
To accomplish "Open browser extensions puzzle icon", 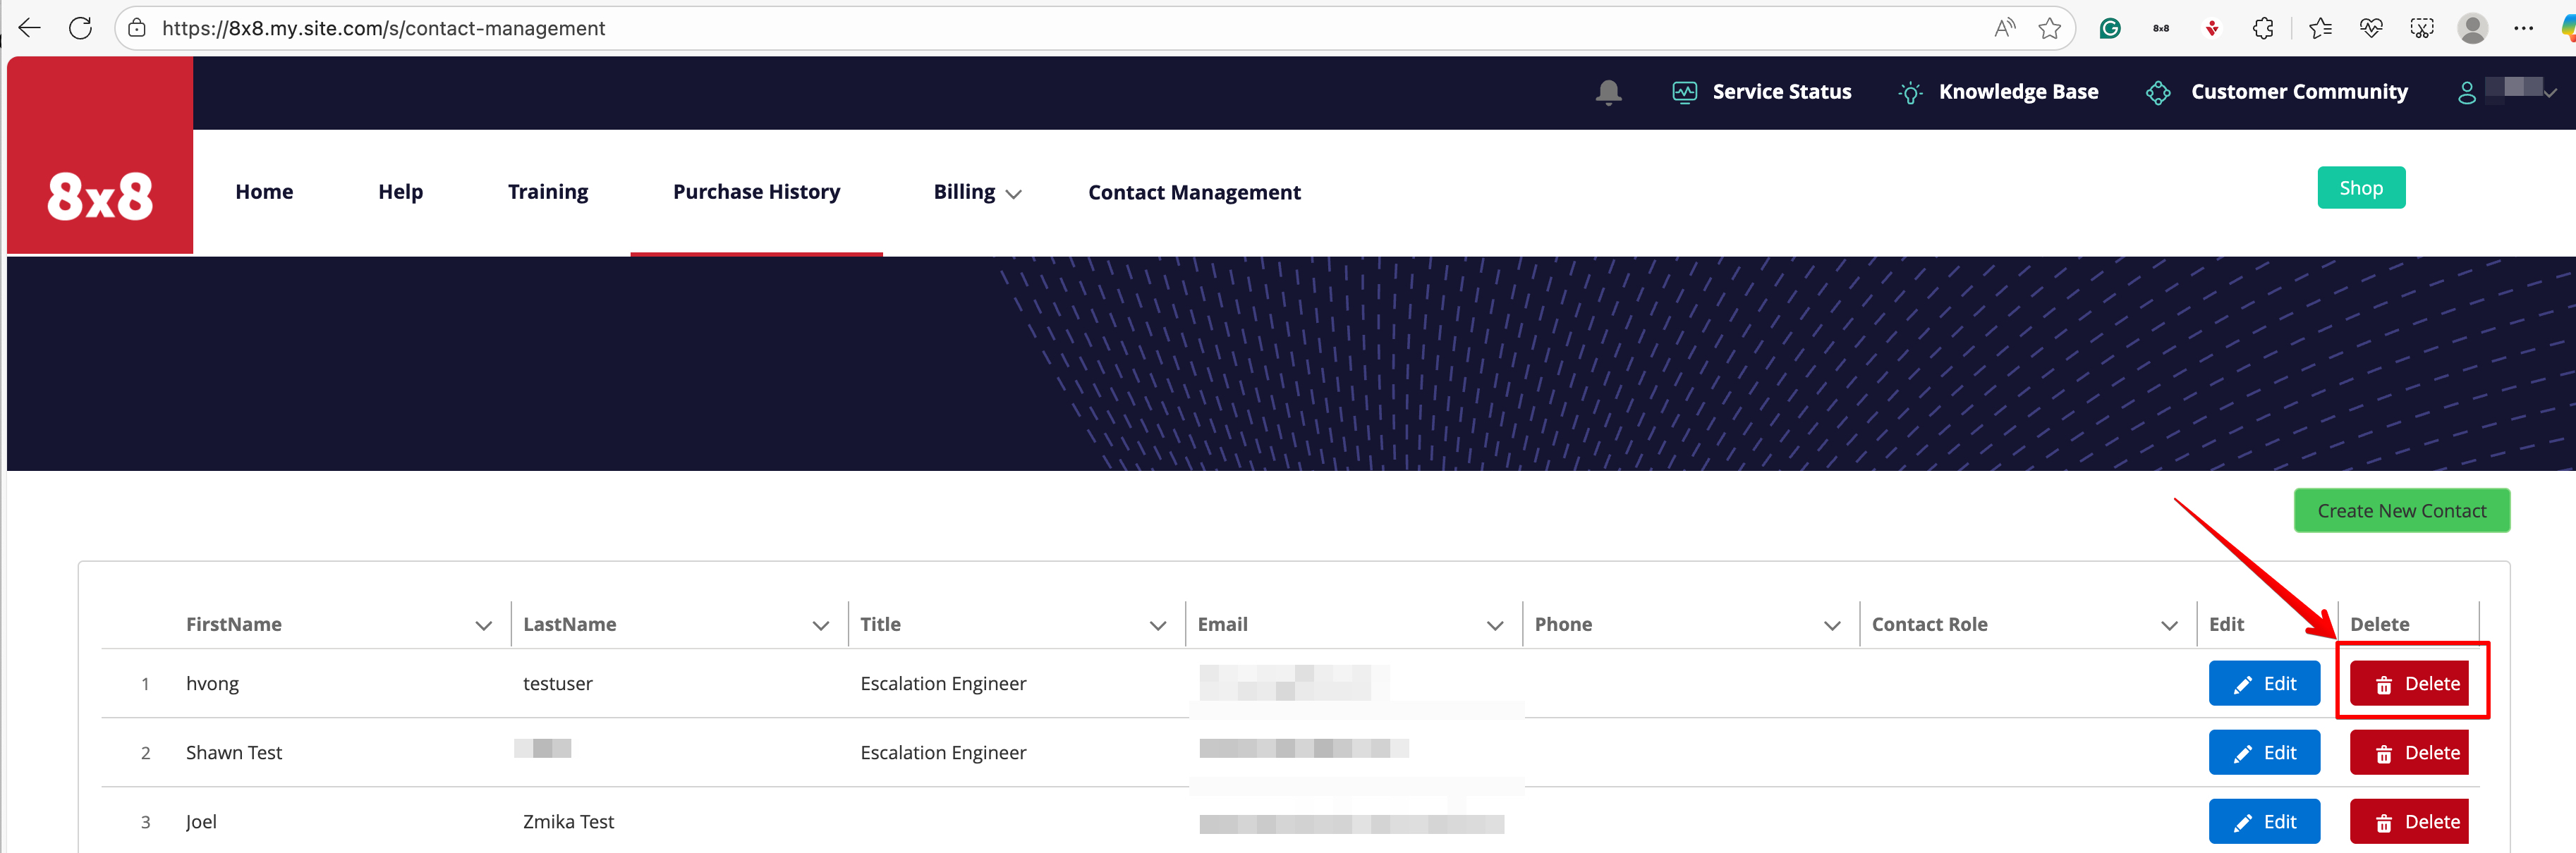I will point(2263,28).
